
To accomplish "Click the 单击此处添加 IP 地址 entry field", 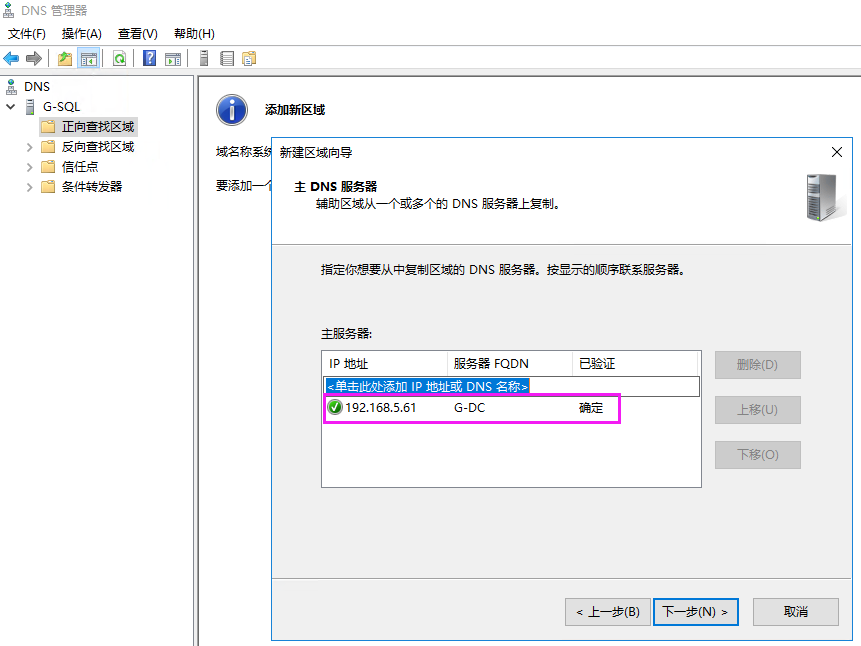I will [x=512, y=386].
